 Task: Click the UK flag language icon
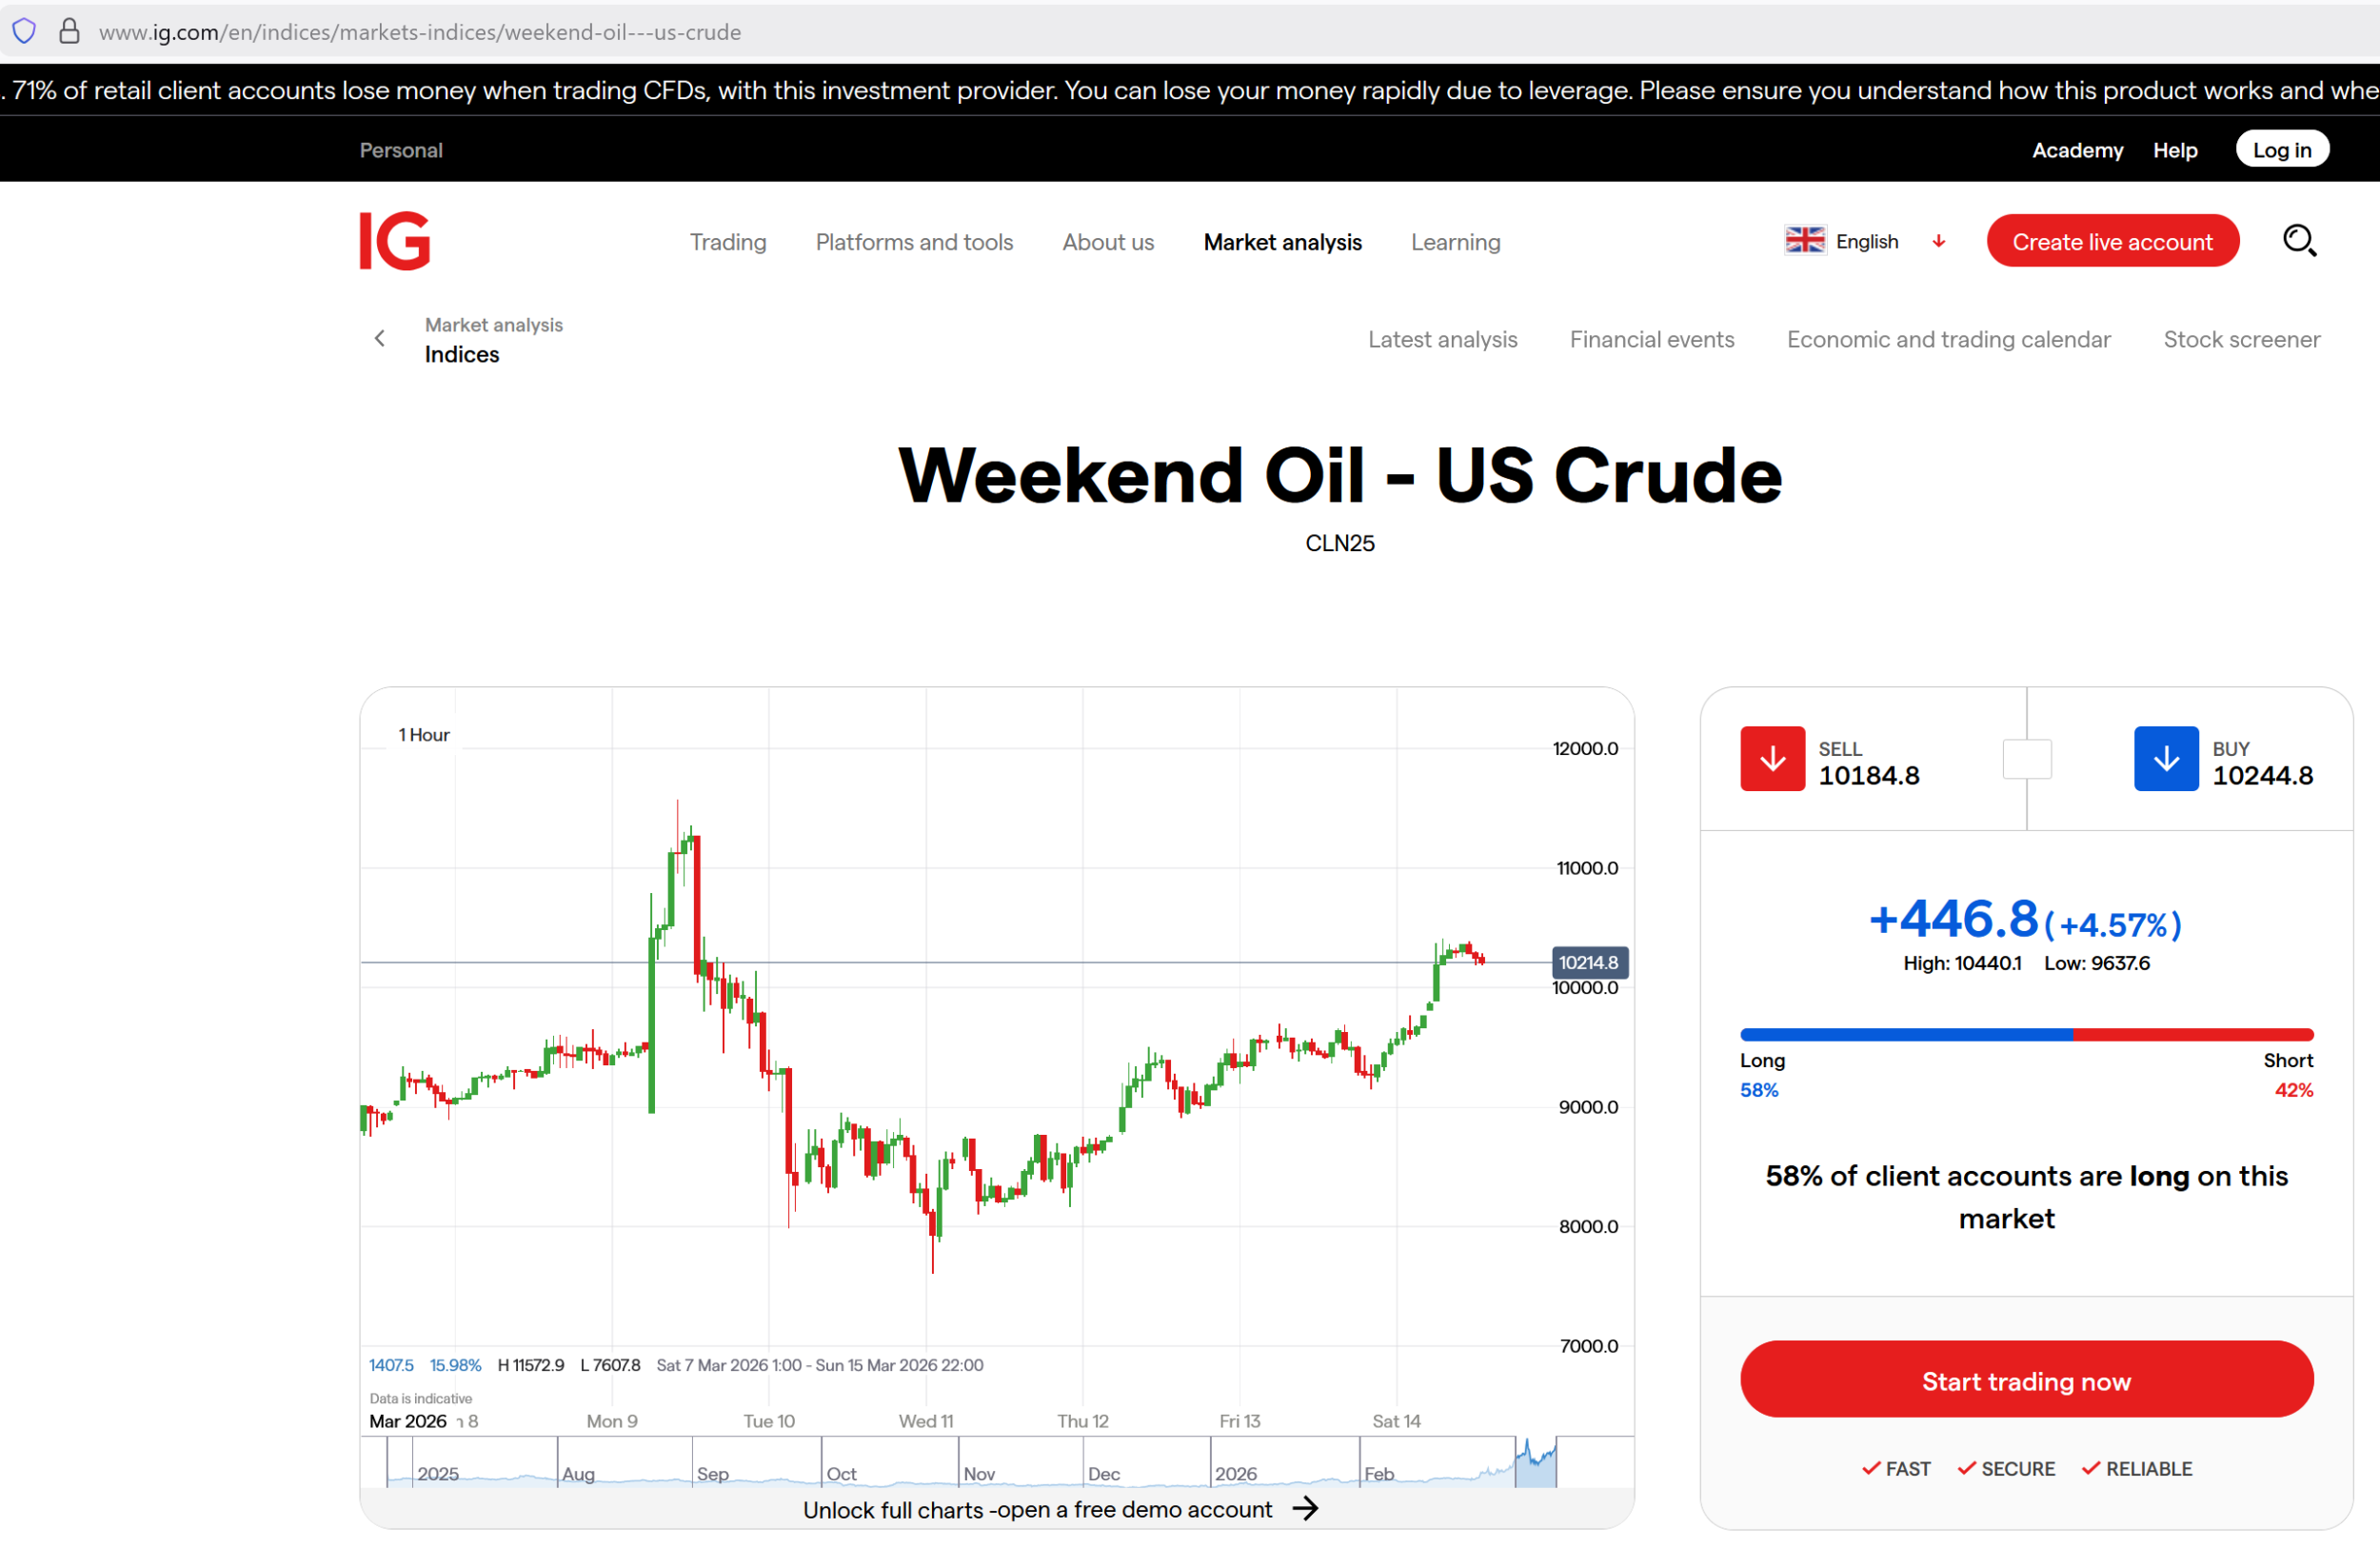[x=1804, y=241]
